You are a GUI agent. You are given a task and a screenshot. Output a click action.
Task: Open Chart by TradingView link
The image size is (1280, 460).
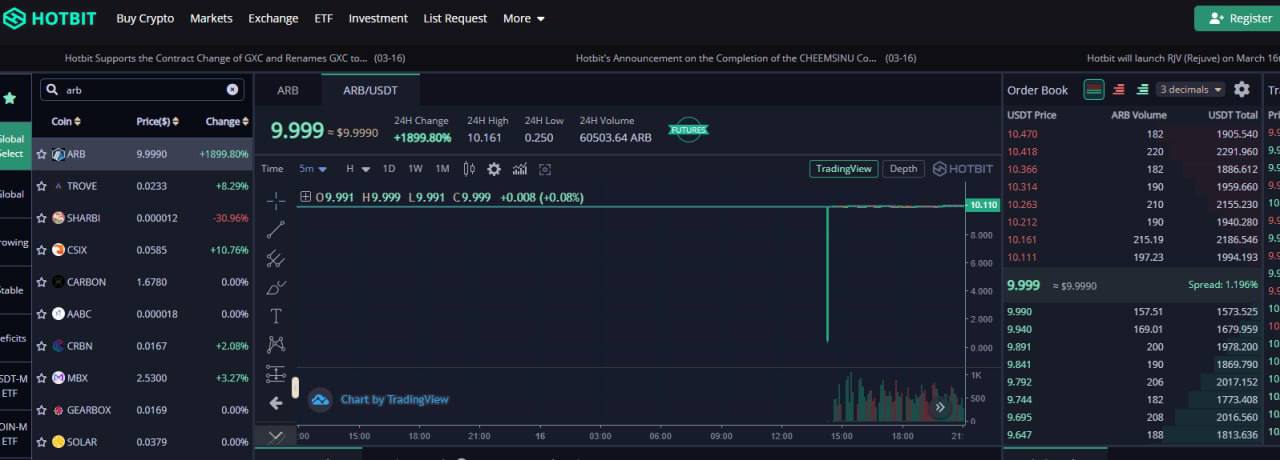tap(394, 400)
